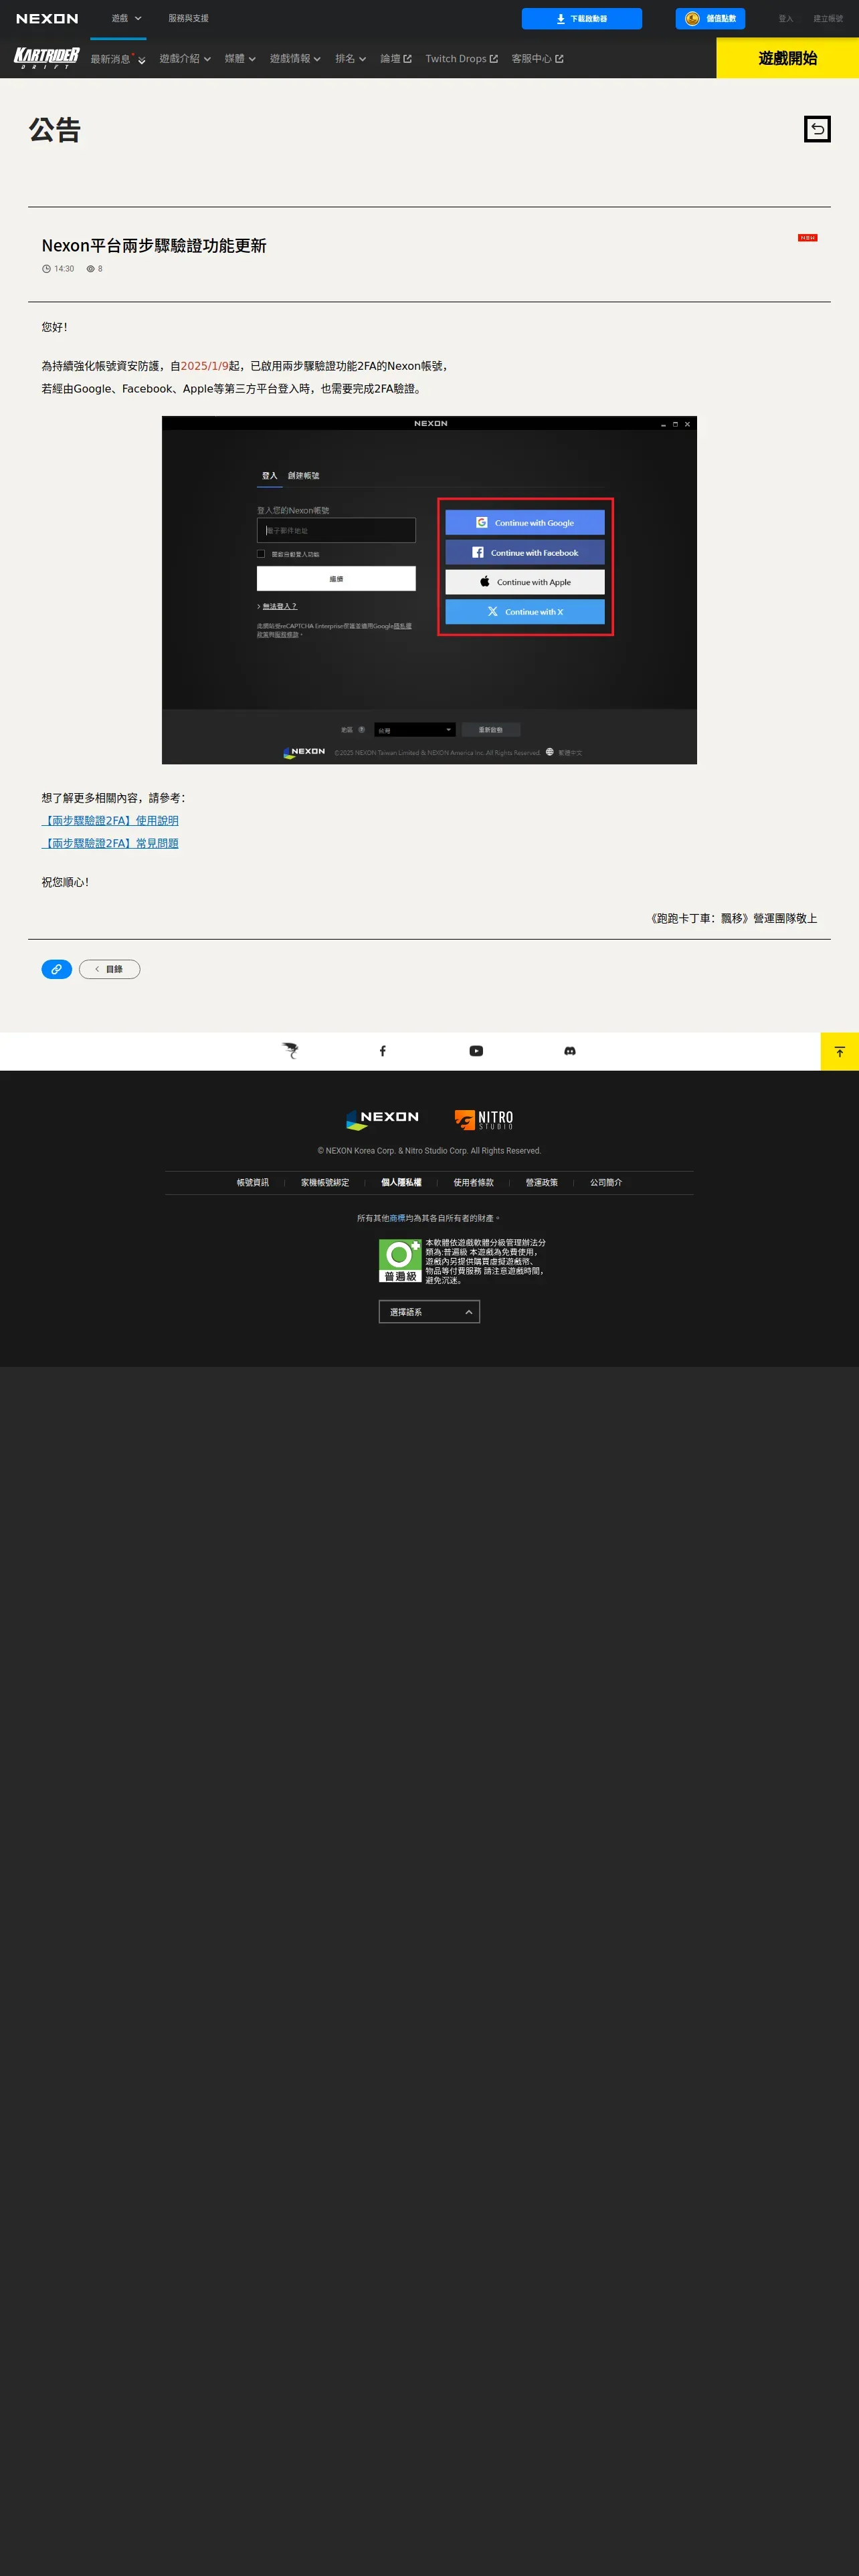859x2576 pixels.
Task: Click the Nitro Studio logo in the footer
Action: 484,1120
